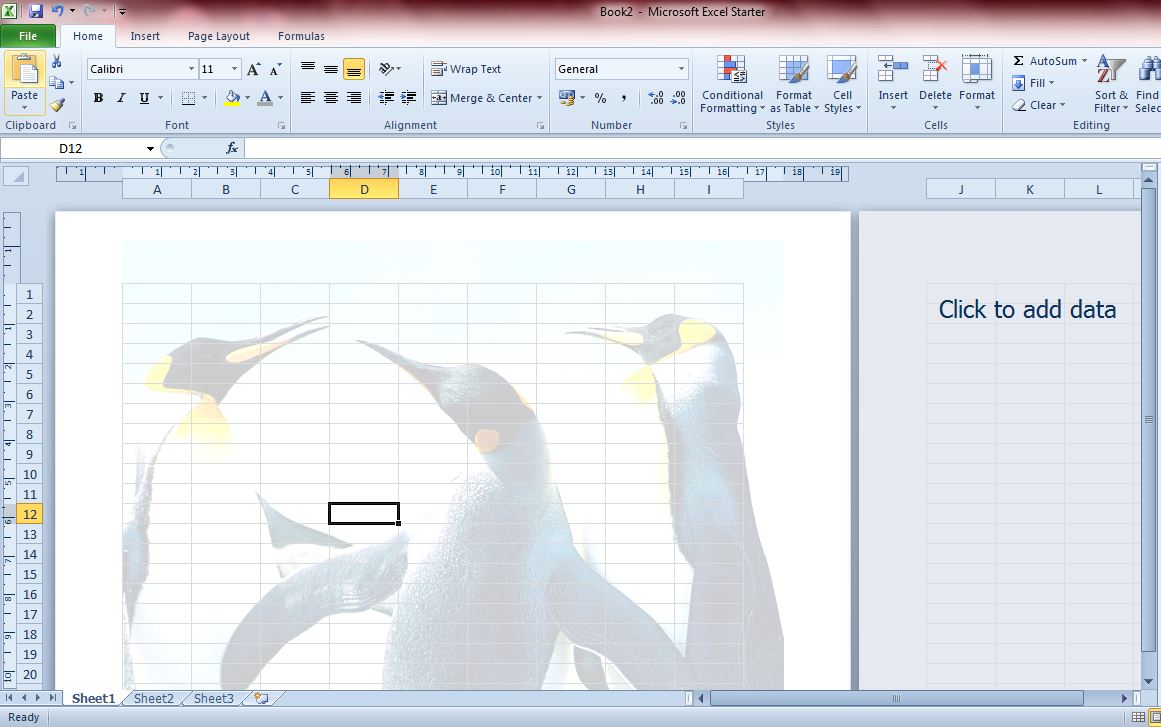Toggle Wrap Text for the cell
The height and width of the screenshot is (727, 1161).
coord(466,69)
